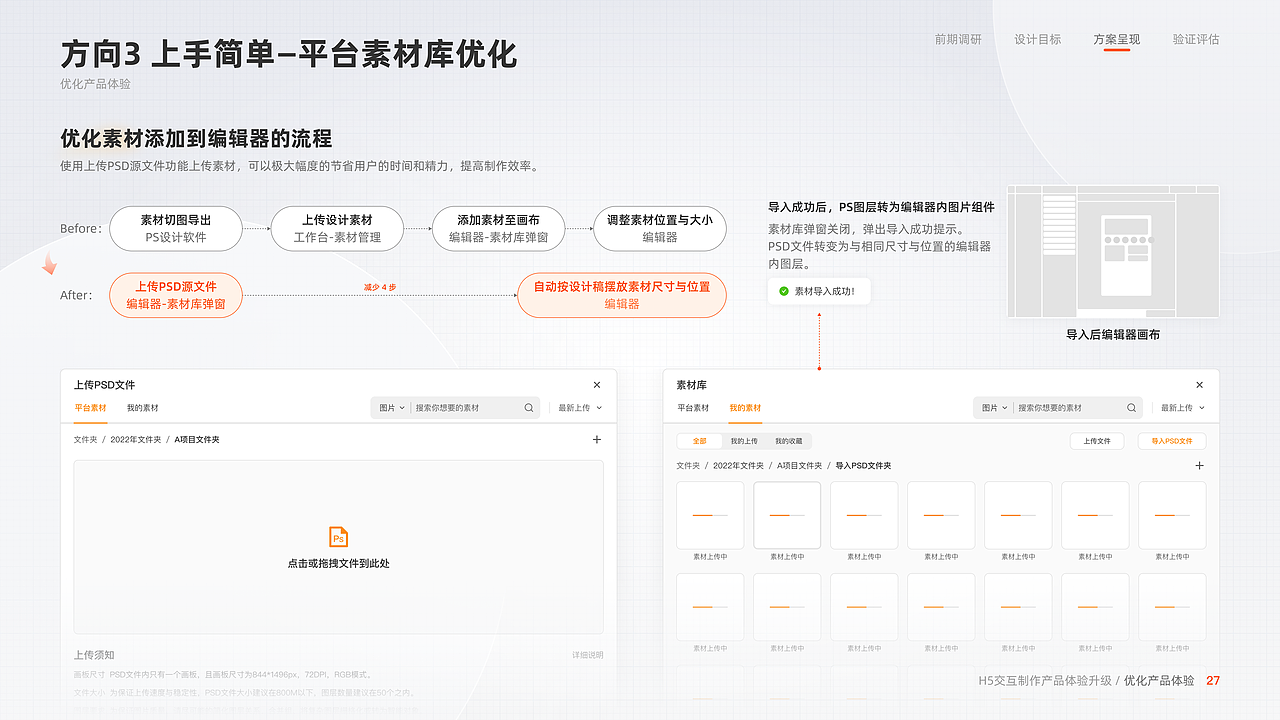Click 方案呈现 in top navigation
The image size is (1280, 720).
point(1117,40)
